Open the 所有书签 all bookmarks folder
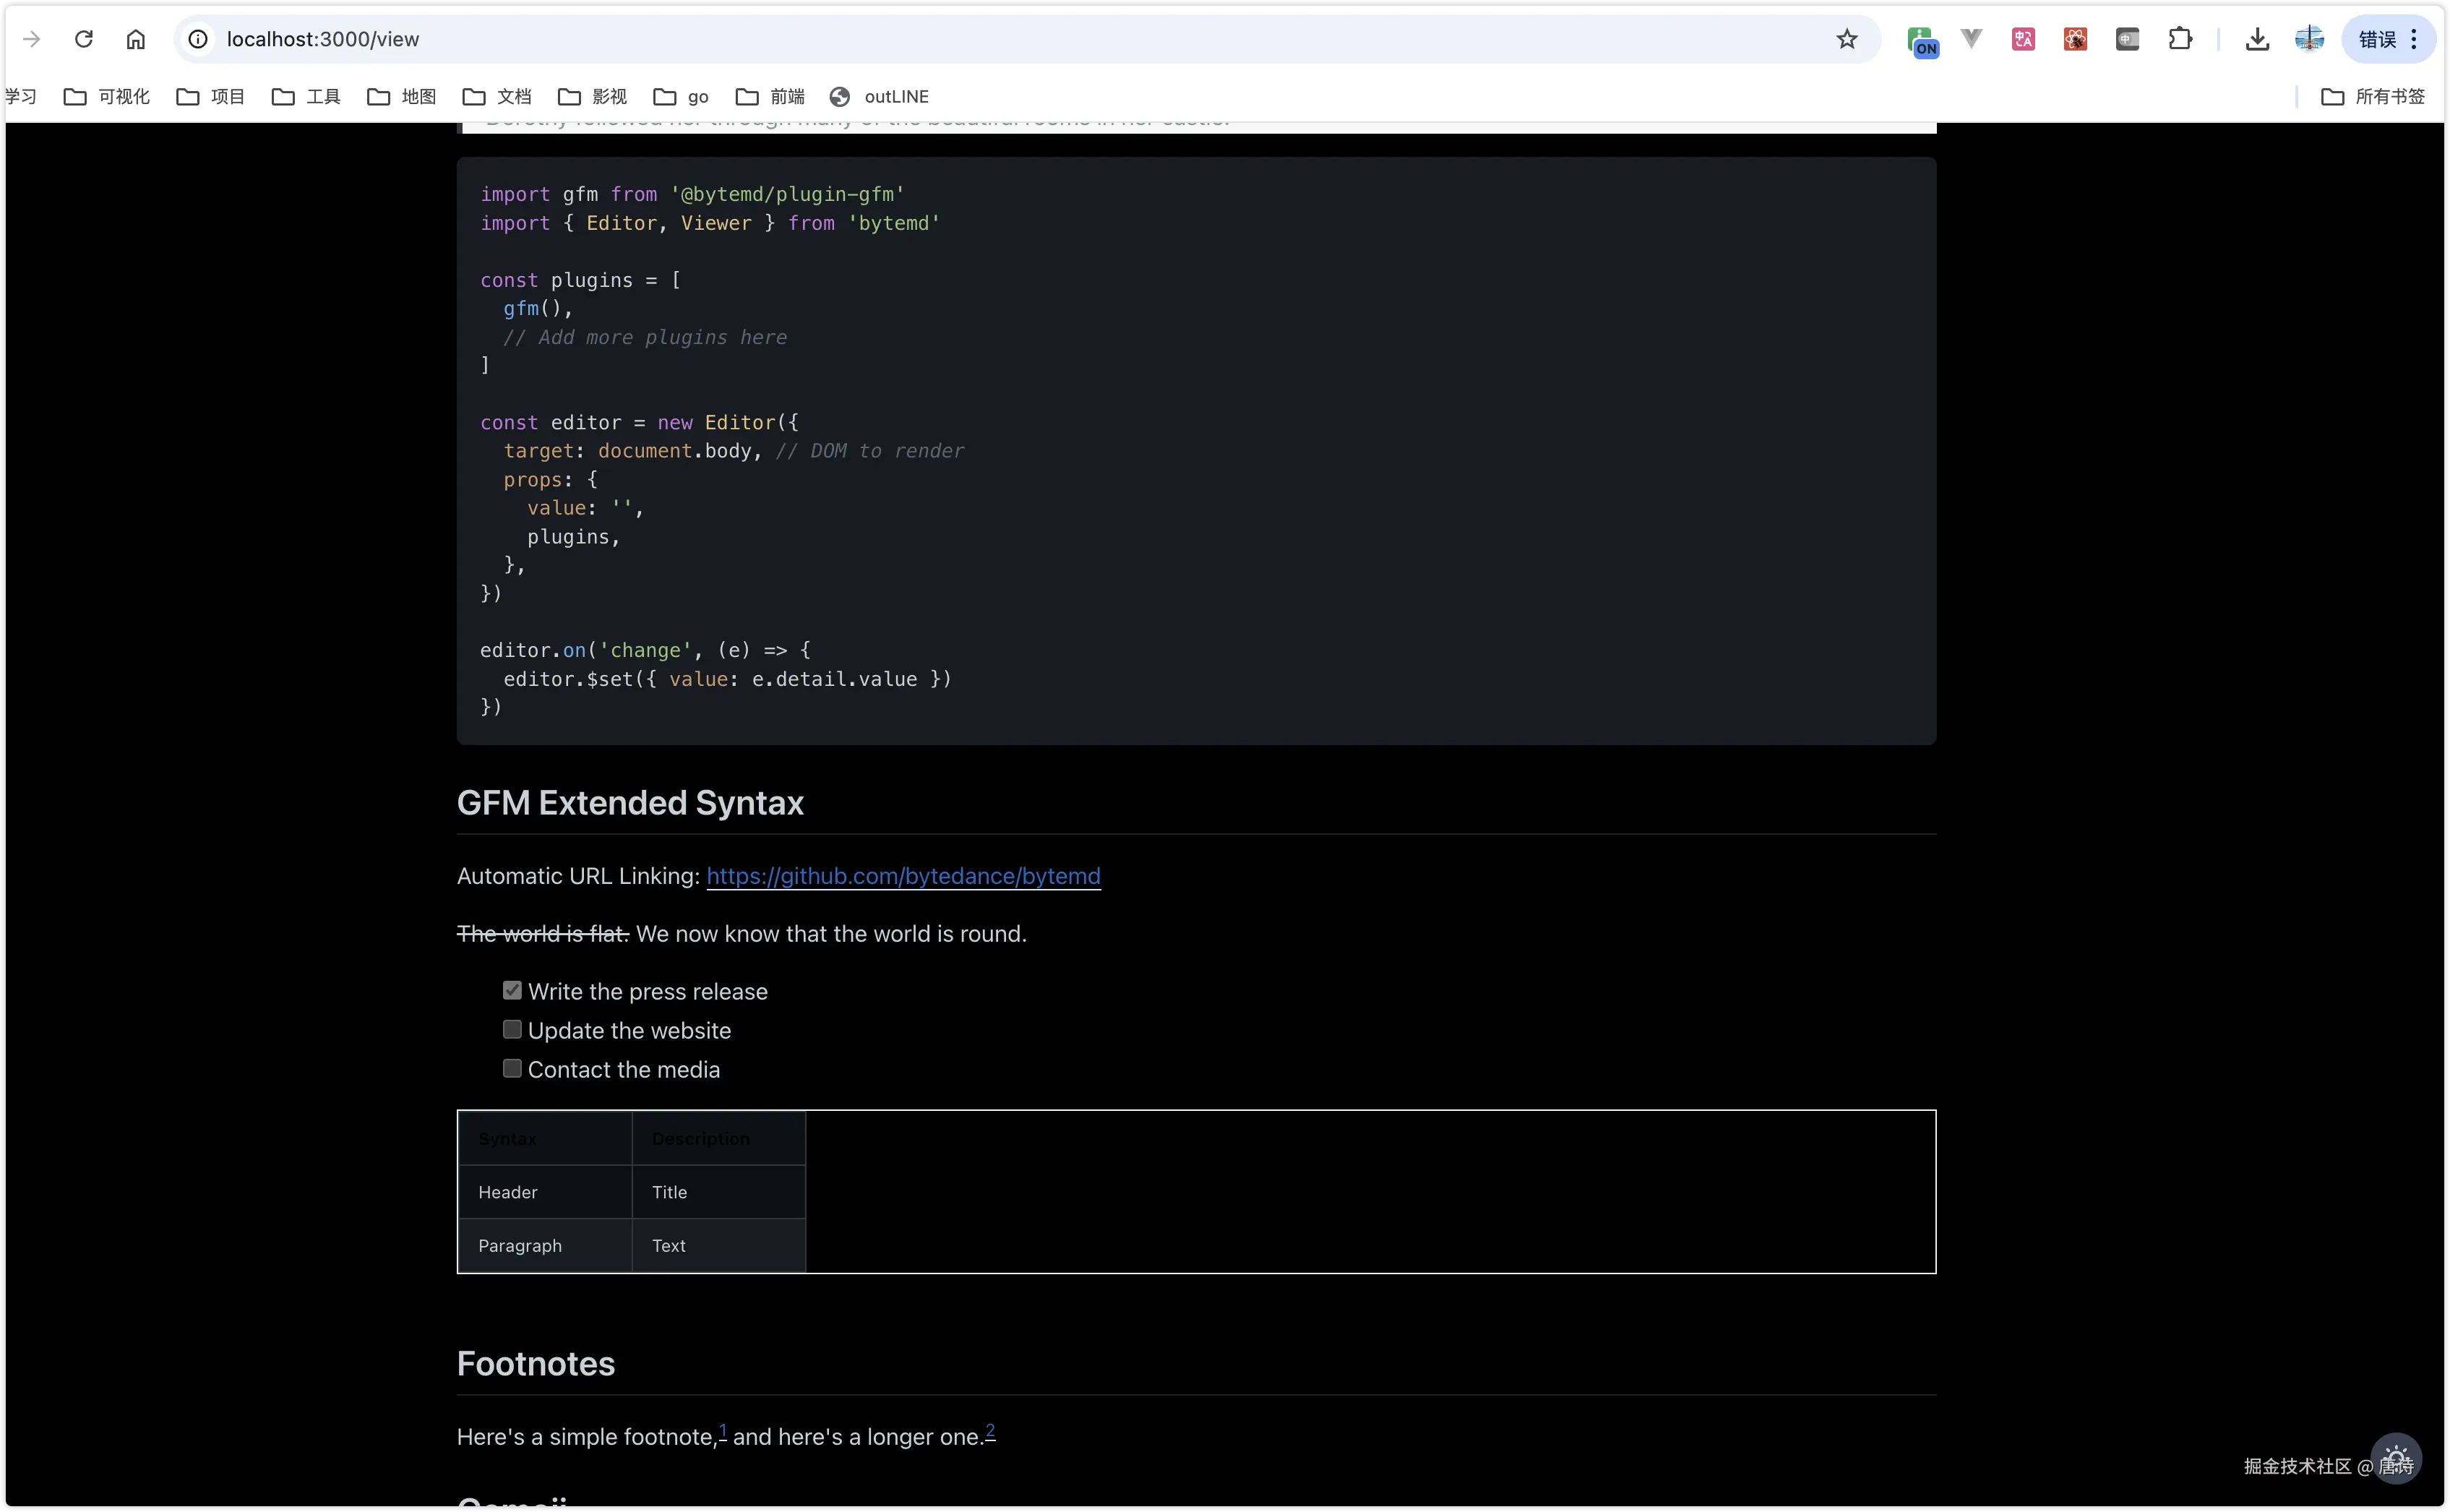Viewport: 2450px width, 1512px height. pyautogui.click(x=2373, y=96)
